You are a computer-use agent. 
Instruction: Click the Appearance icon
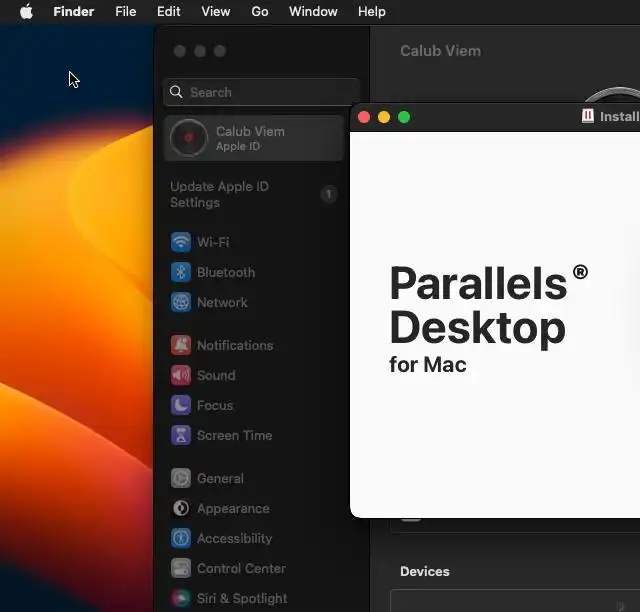point(181,508)
